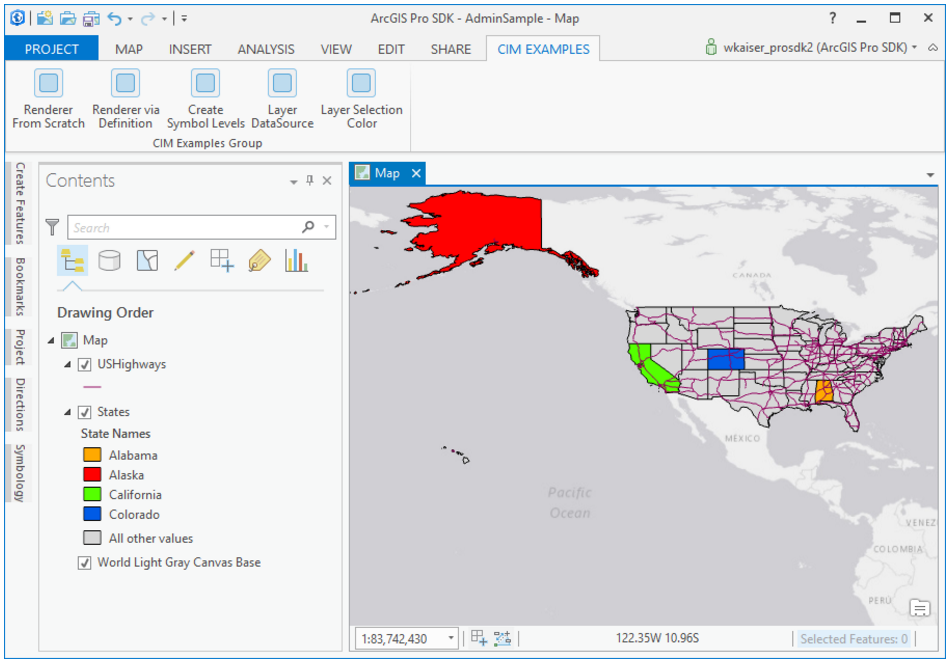951x662 pixels.
Task: Collapse the States layer expander
Action: (68, 413)
